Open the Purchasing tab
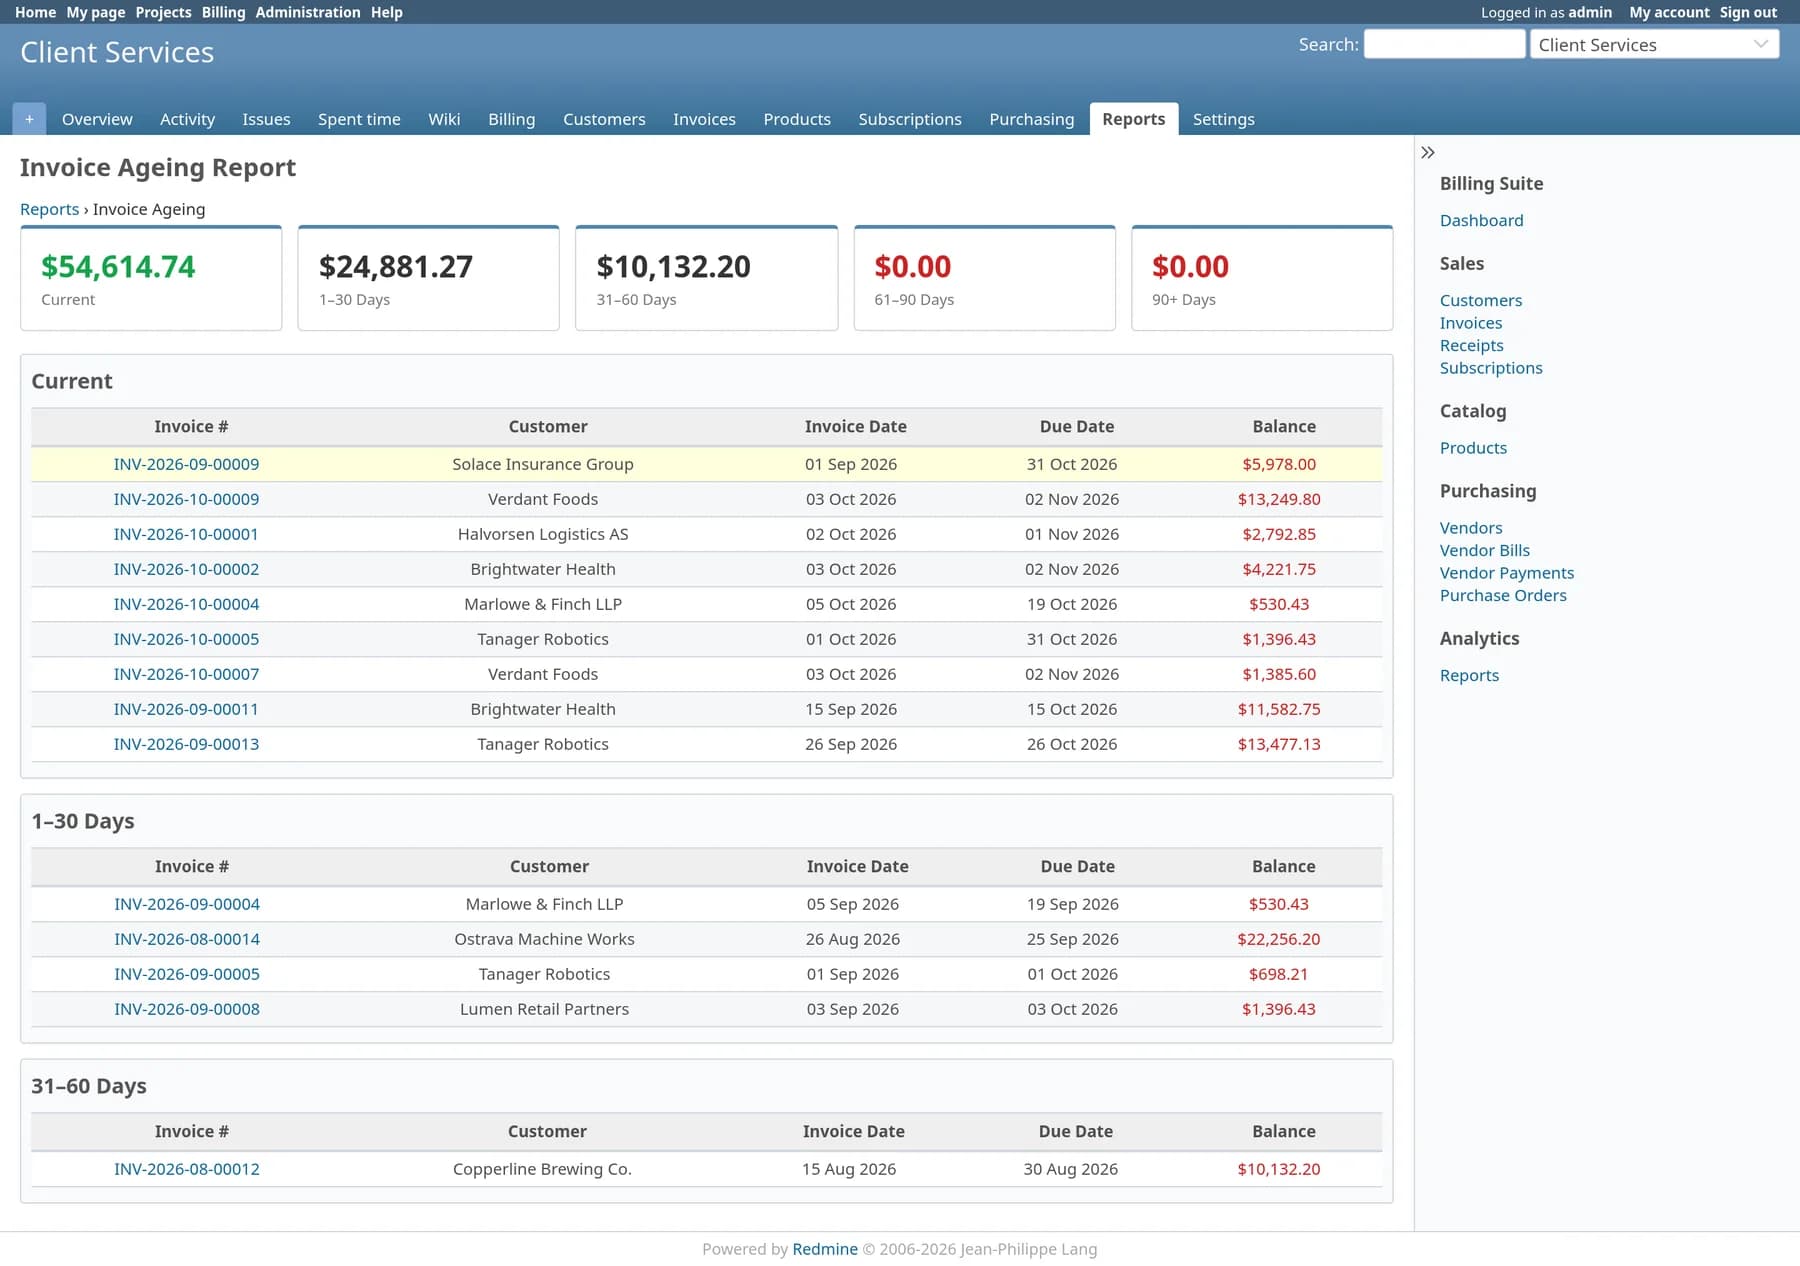This screenshot has width=1800, height=1266. click(1032, 119)
